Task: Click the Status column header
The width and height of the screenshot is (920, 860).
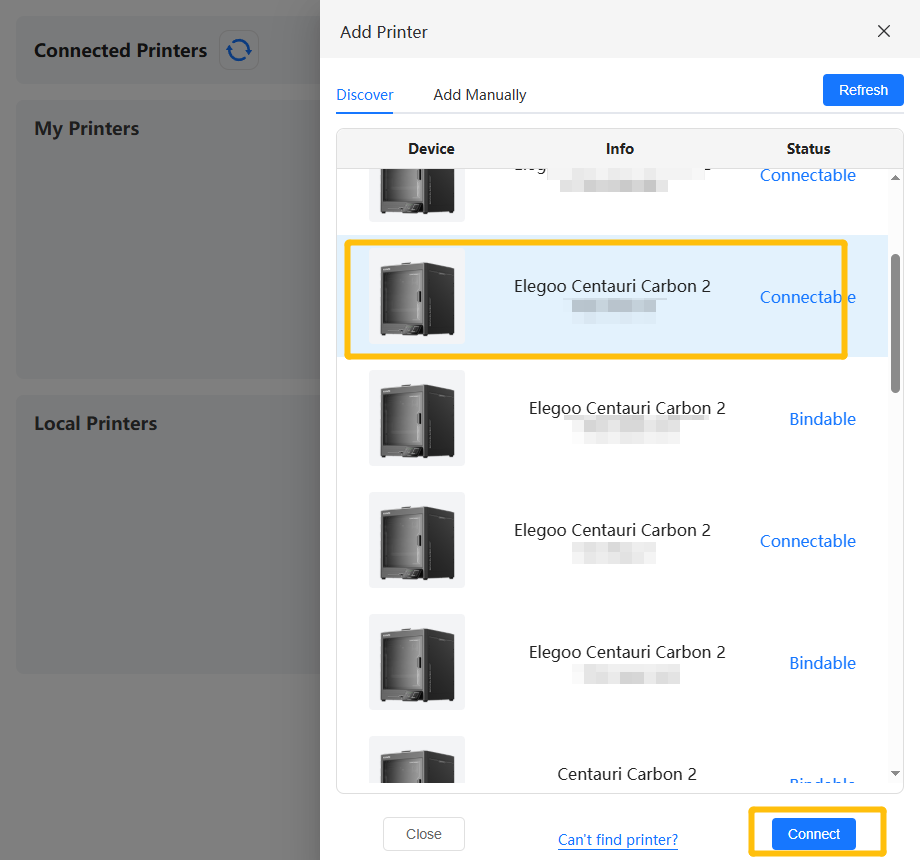Action: point(808,149)
